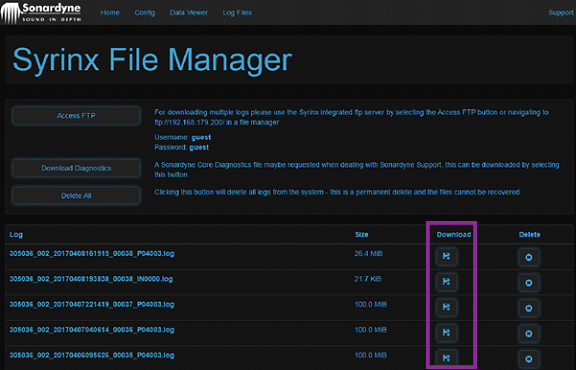Image resolution: width=576 pixels, height=370 pixels.
Task: Click the Delete All button
Action: click(x=76, y=195)
